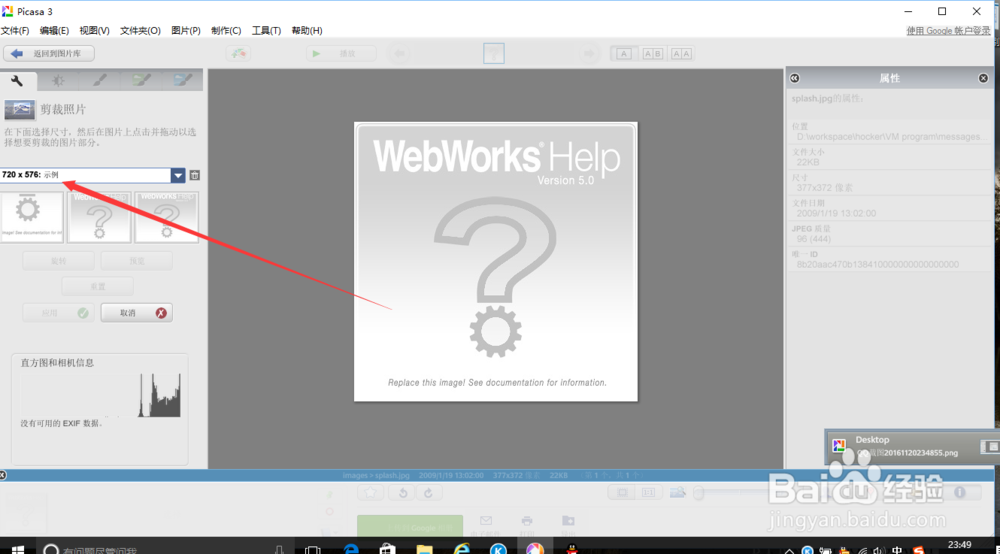The image size is (1000, 554).
Task: Open the 文件夹(O) menu
Action: pyautogui.click(x=140, y=31)
